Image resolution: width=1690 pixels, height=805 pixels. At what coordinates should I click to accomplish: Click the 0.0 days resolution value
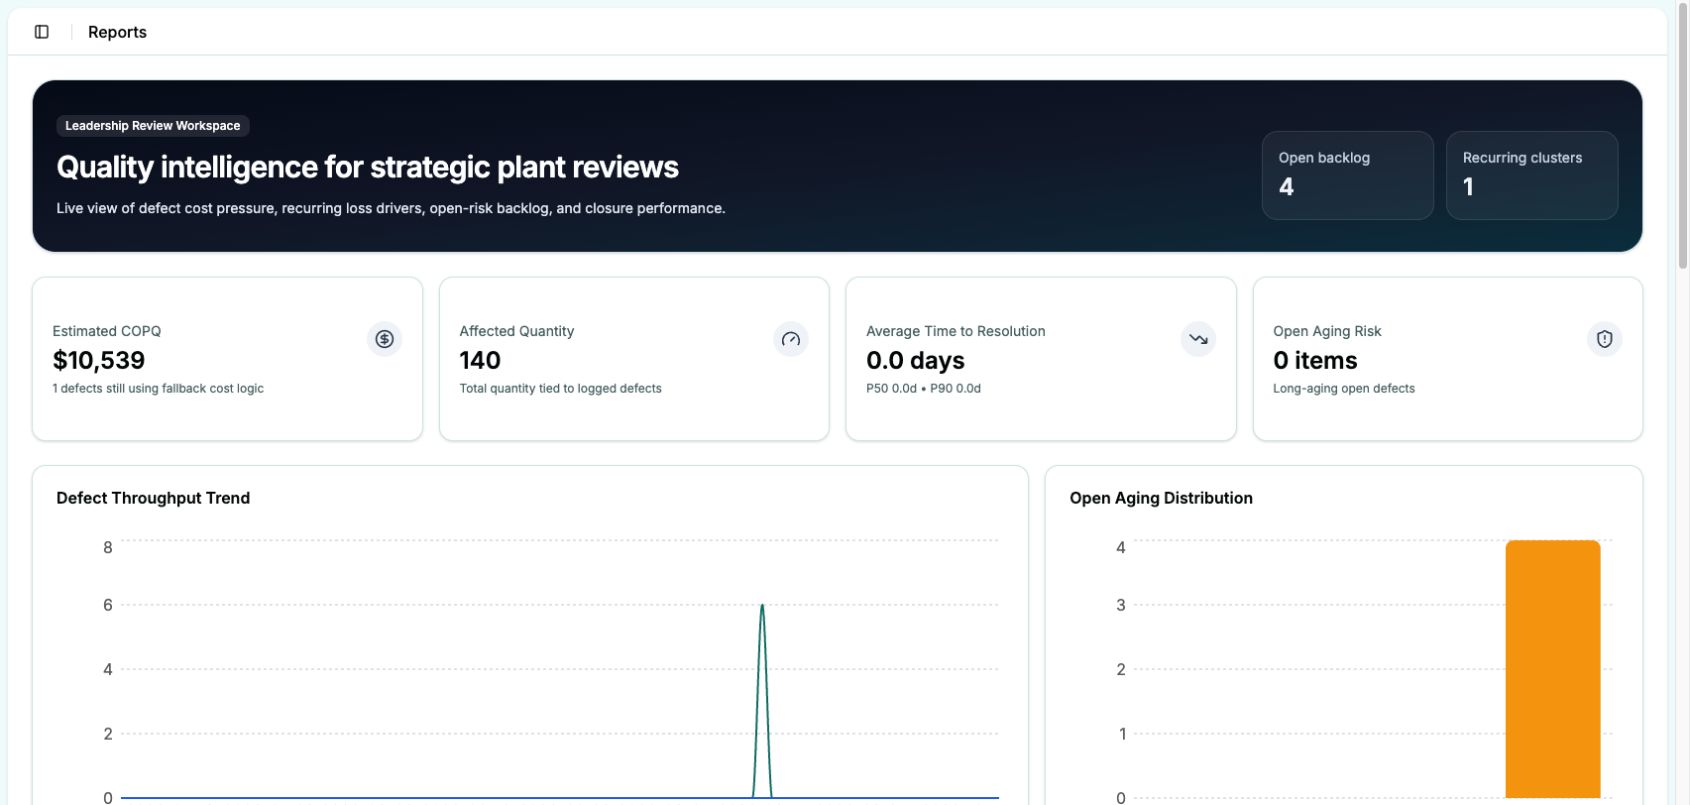pos(915,360)
